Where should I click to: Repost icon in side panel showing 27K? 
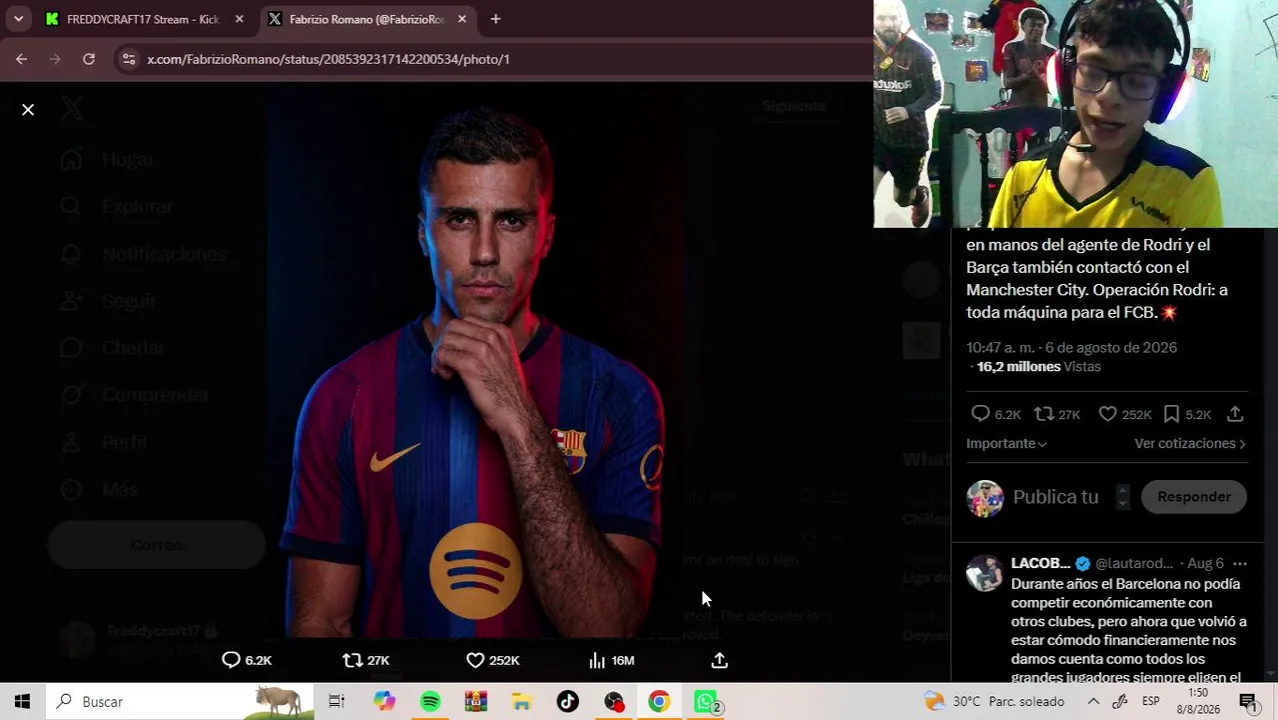pos(1056,414)
